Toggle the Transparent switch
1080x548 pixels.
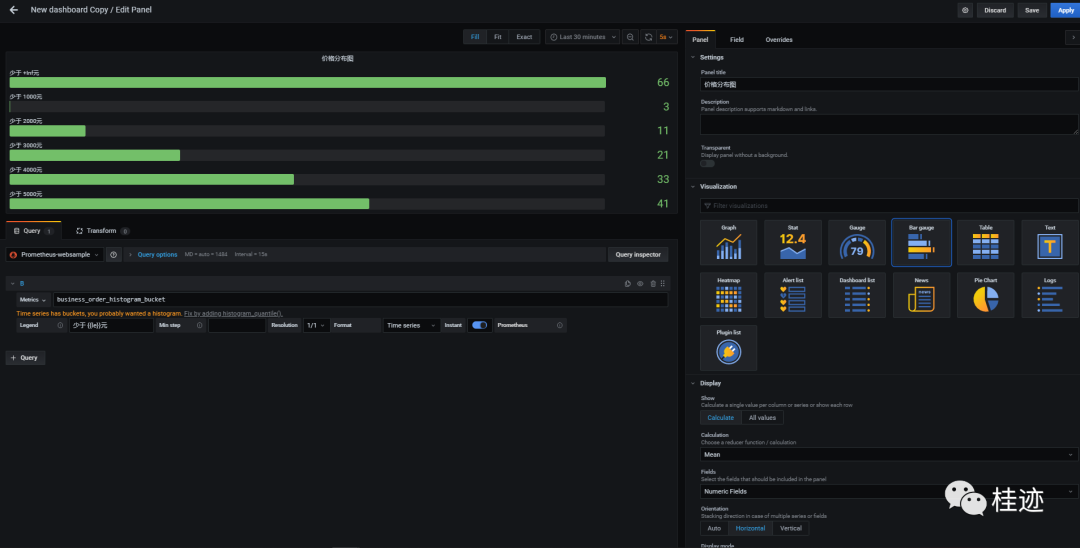pos(707,163)
